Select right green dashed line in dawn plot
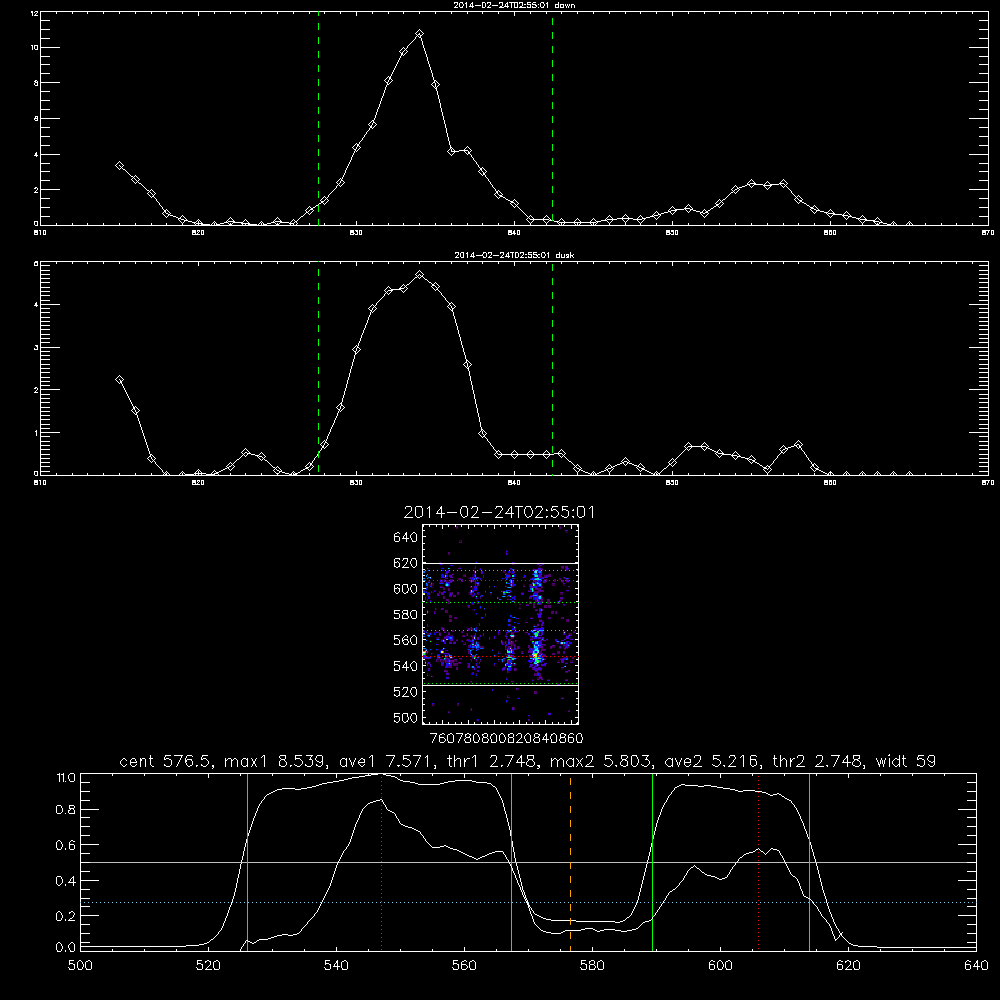 click(x=552, y=118)
